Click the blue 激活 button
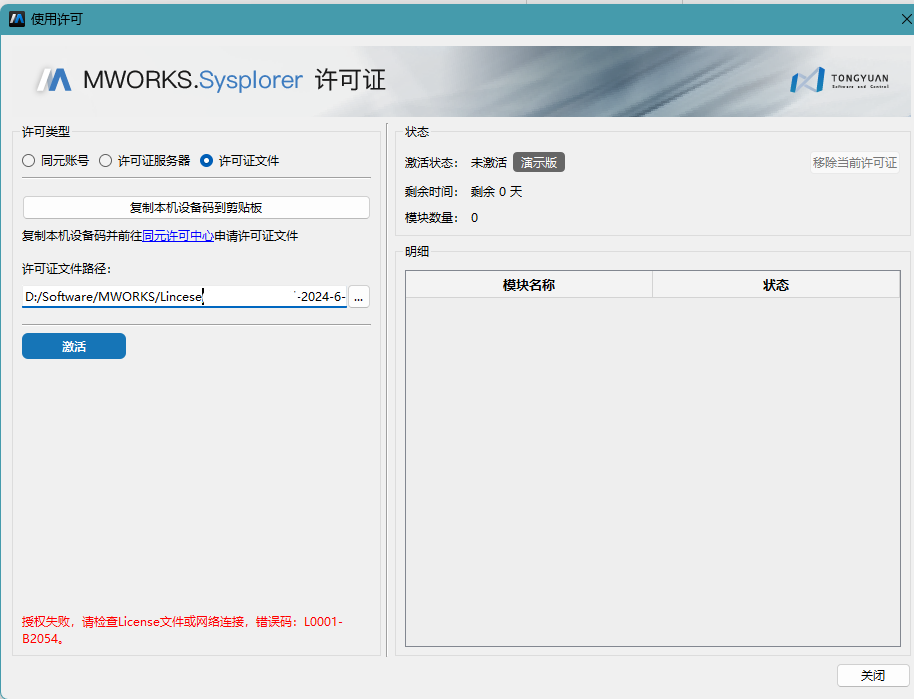The image size is (914, 699). click(x=74, y=346)
